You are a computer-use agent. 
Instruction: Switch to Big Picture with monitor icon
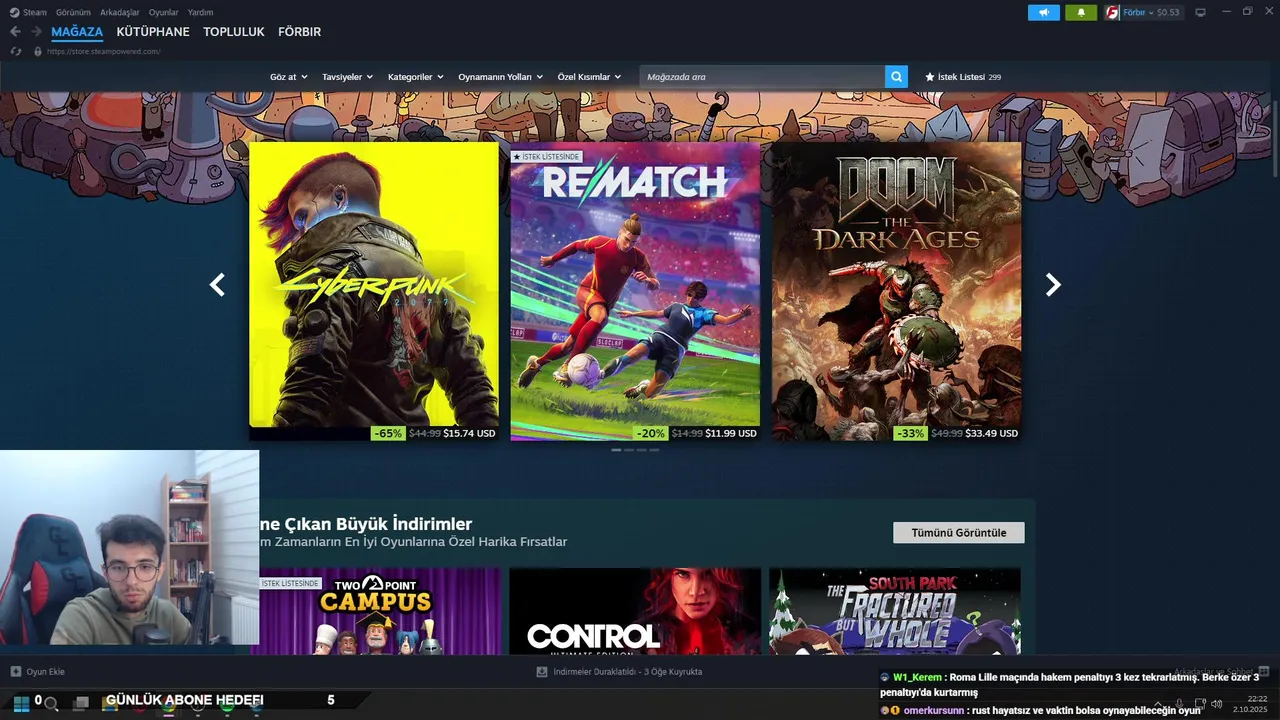coord(1200,13)
